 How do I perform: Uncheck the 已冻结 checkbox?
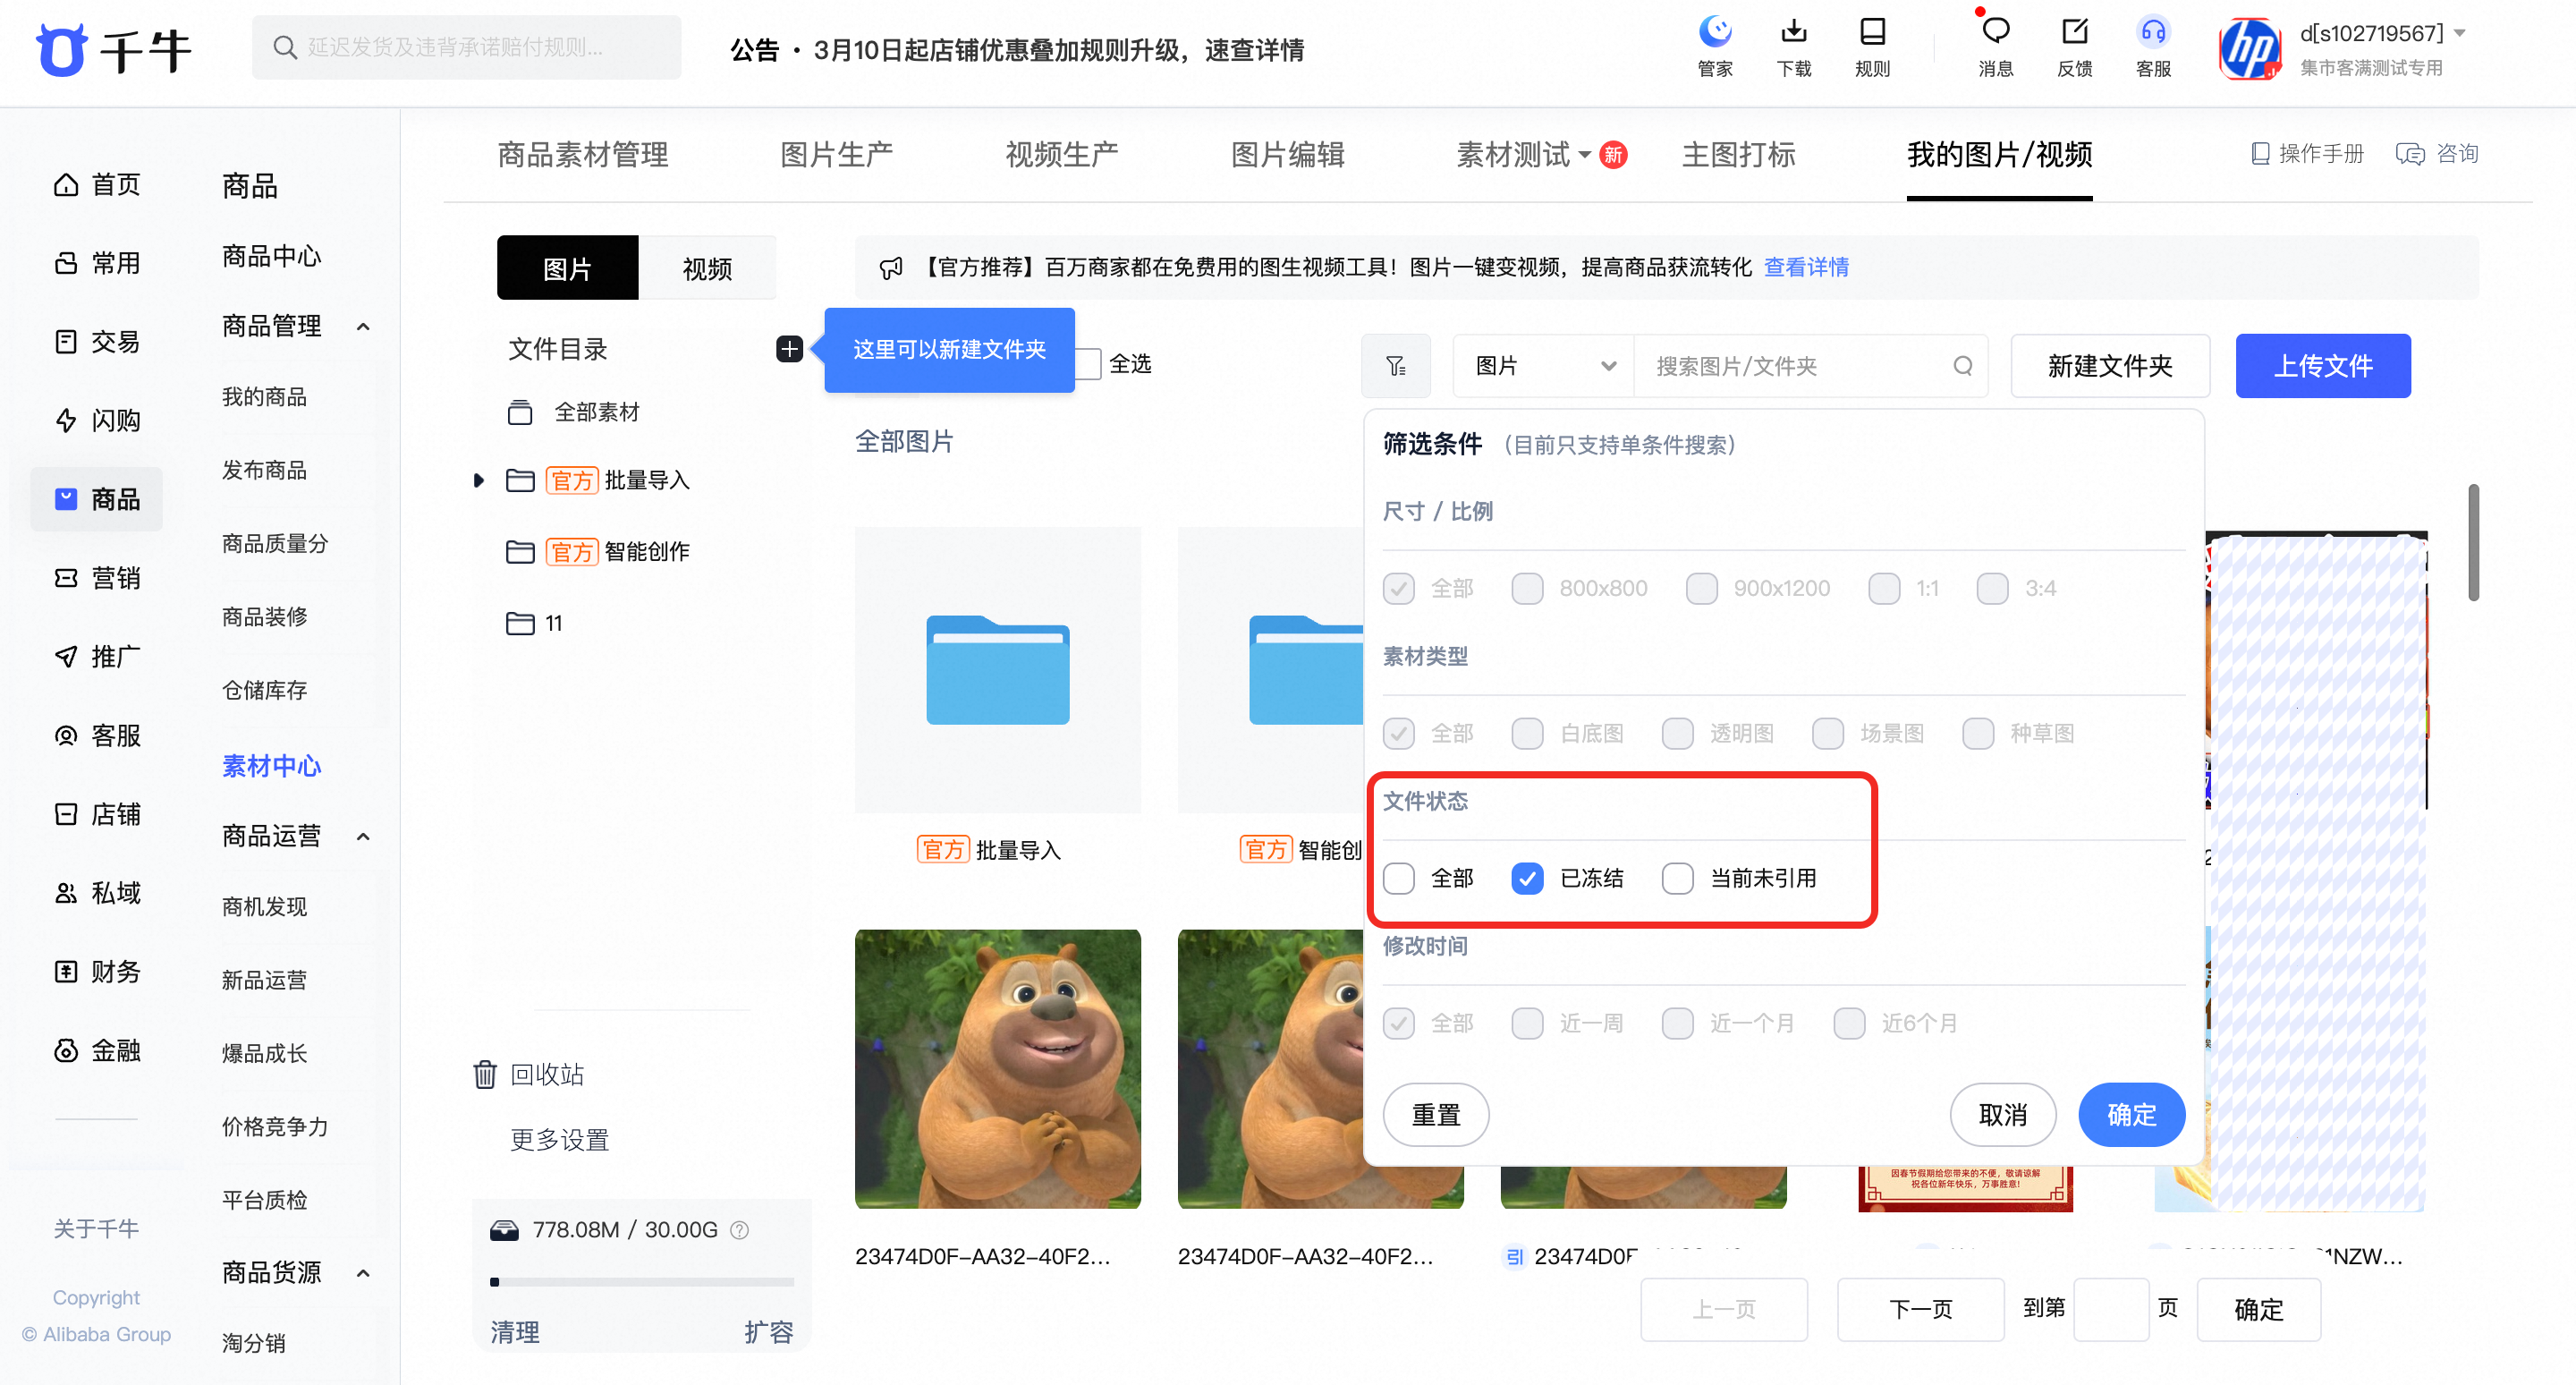coord(1527,878)
